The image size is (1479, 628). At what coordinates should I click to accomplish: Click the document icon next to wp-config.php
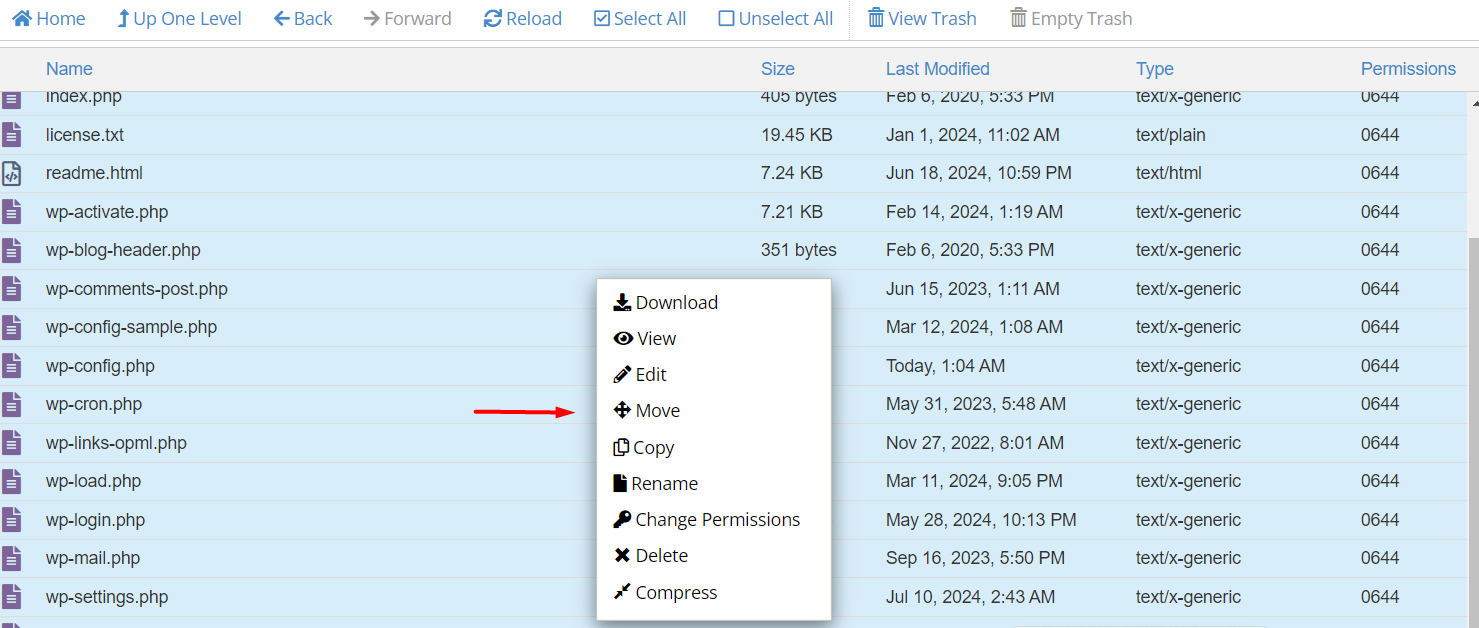pos(11,365)
